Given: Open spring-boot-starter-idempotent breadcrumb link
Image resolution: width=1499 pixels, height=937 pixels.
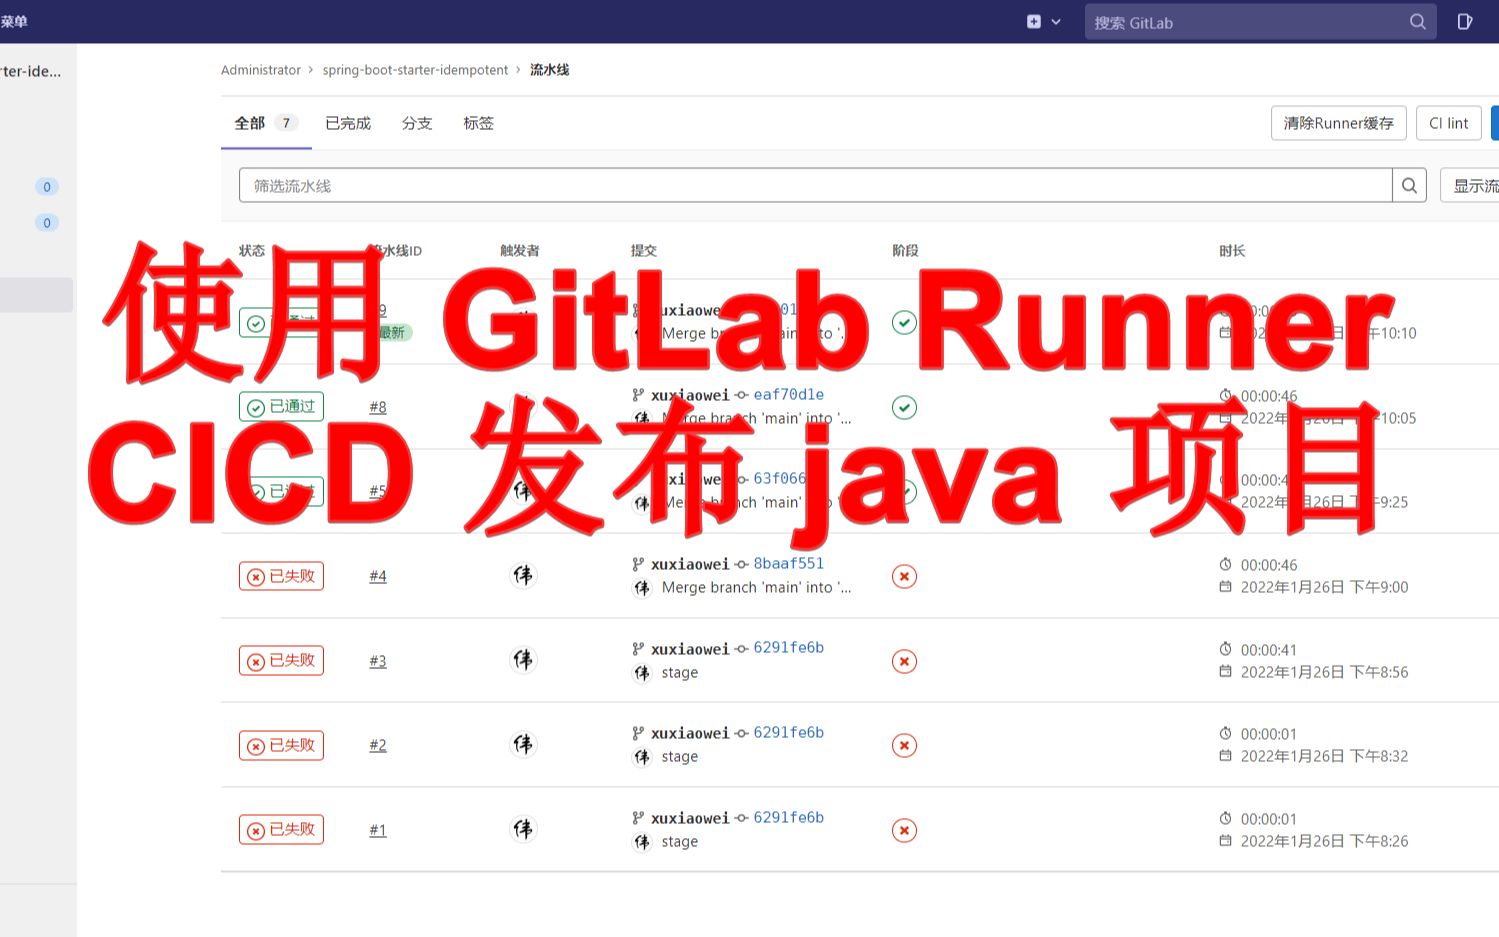Looking at the screenshot, I should (415, 70).
